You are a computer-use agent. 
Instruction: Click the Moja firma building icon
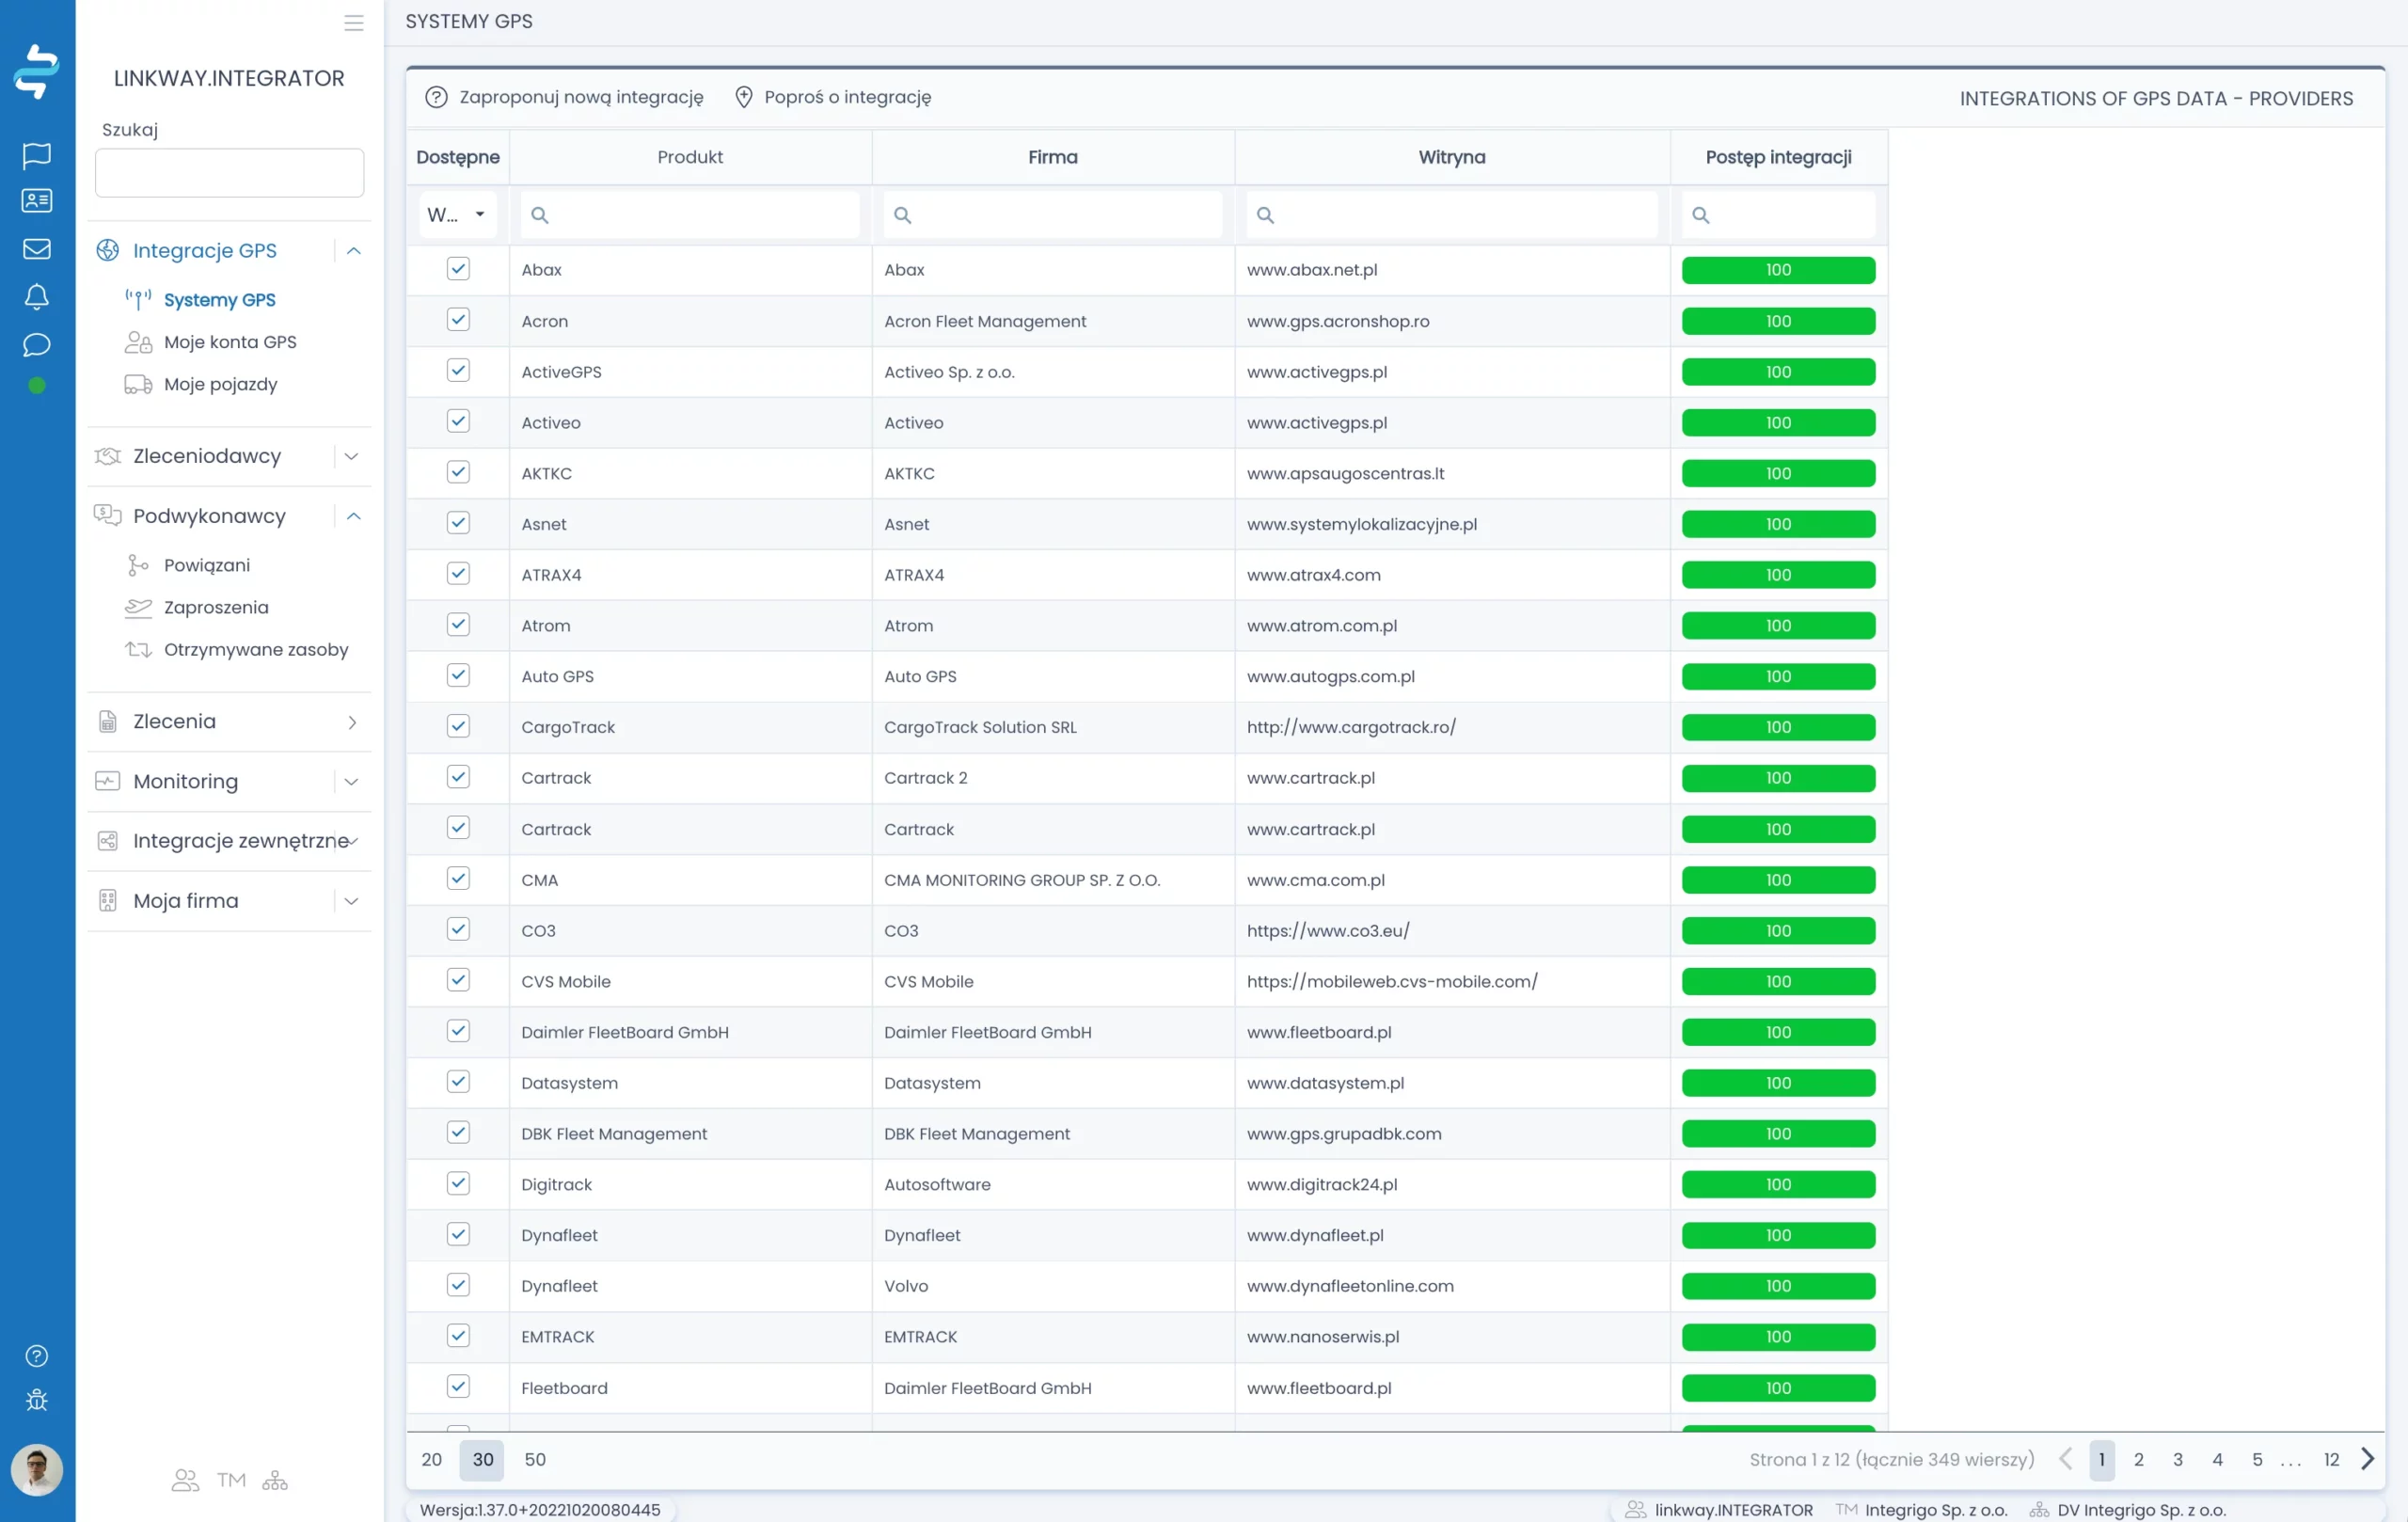pos(107,901)
